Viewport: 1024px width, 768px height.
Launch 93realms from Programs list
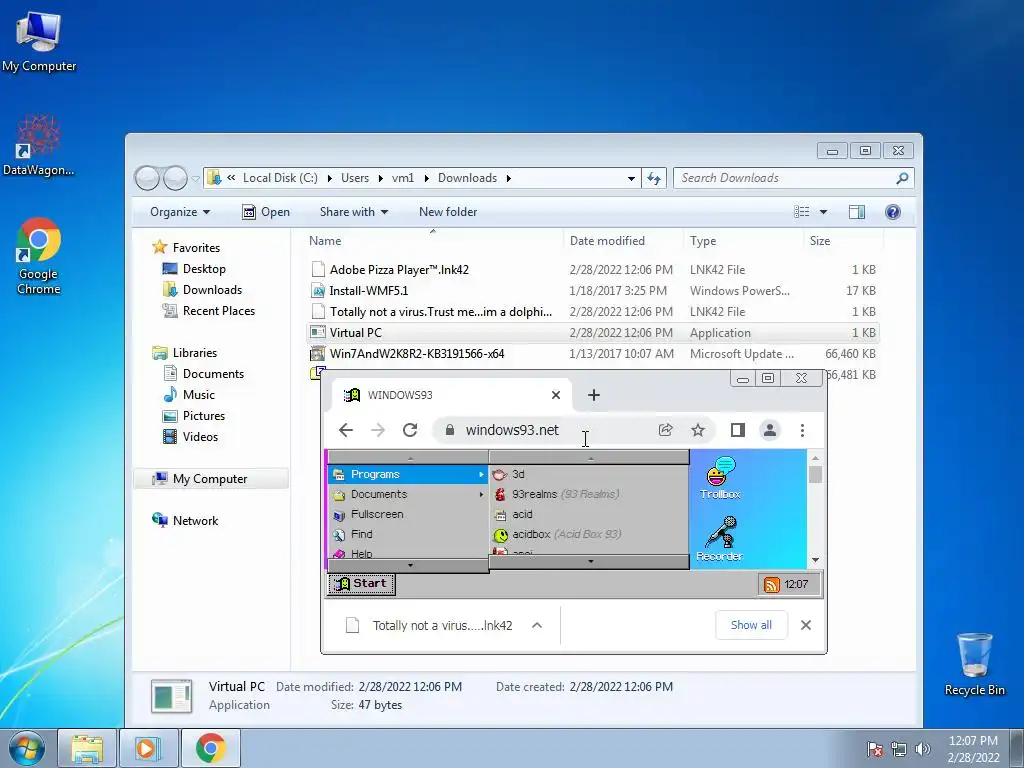tap(589, 494)
